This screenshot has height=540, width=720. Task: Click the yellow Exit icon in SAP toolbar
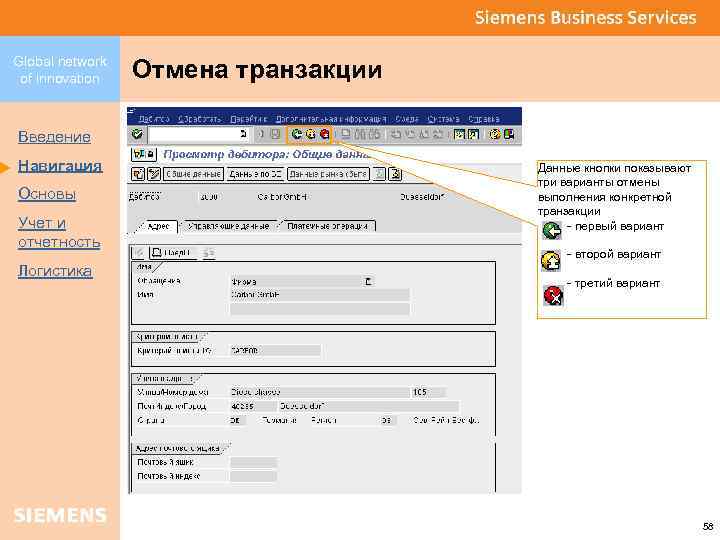(310, 135)
